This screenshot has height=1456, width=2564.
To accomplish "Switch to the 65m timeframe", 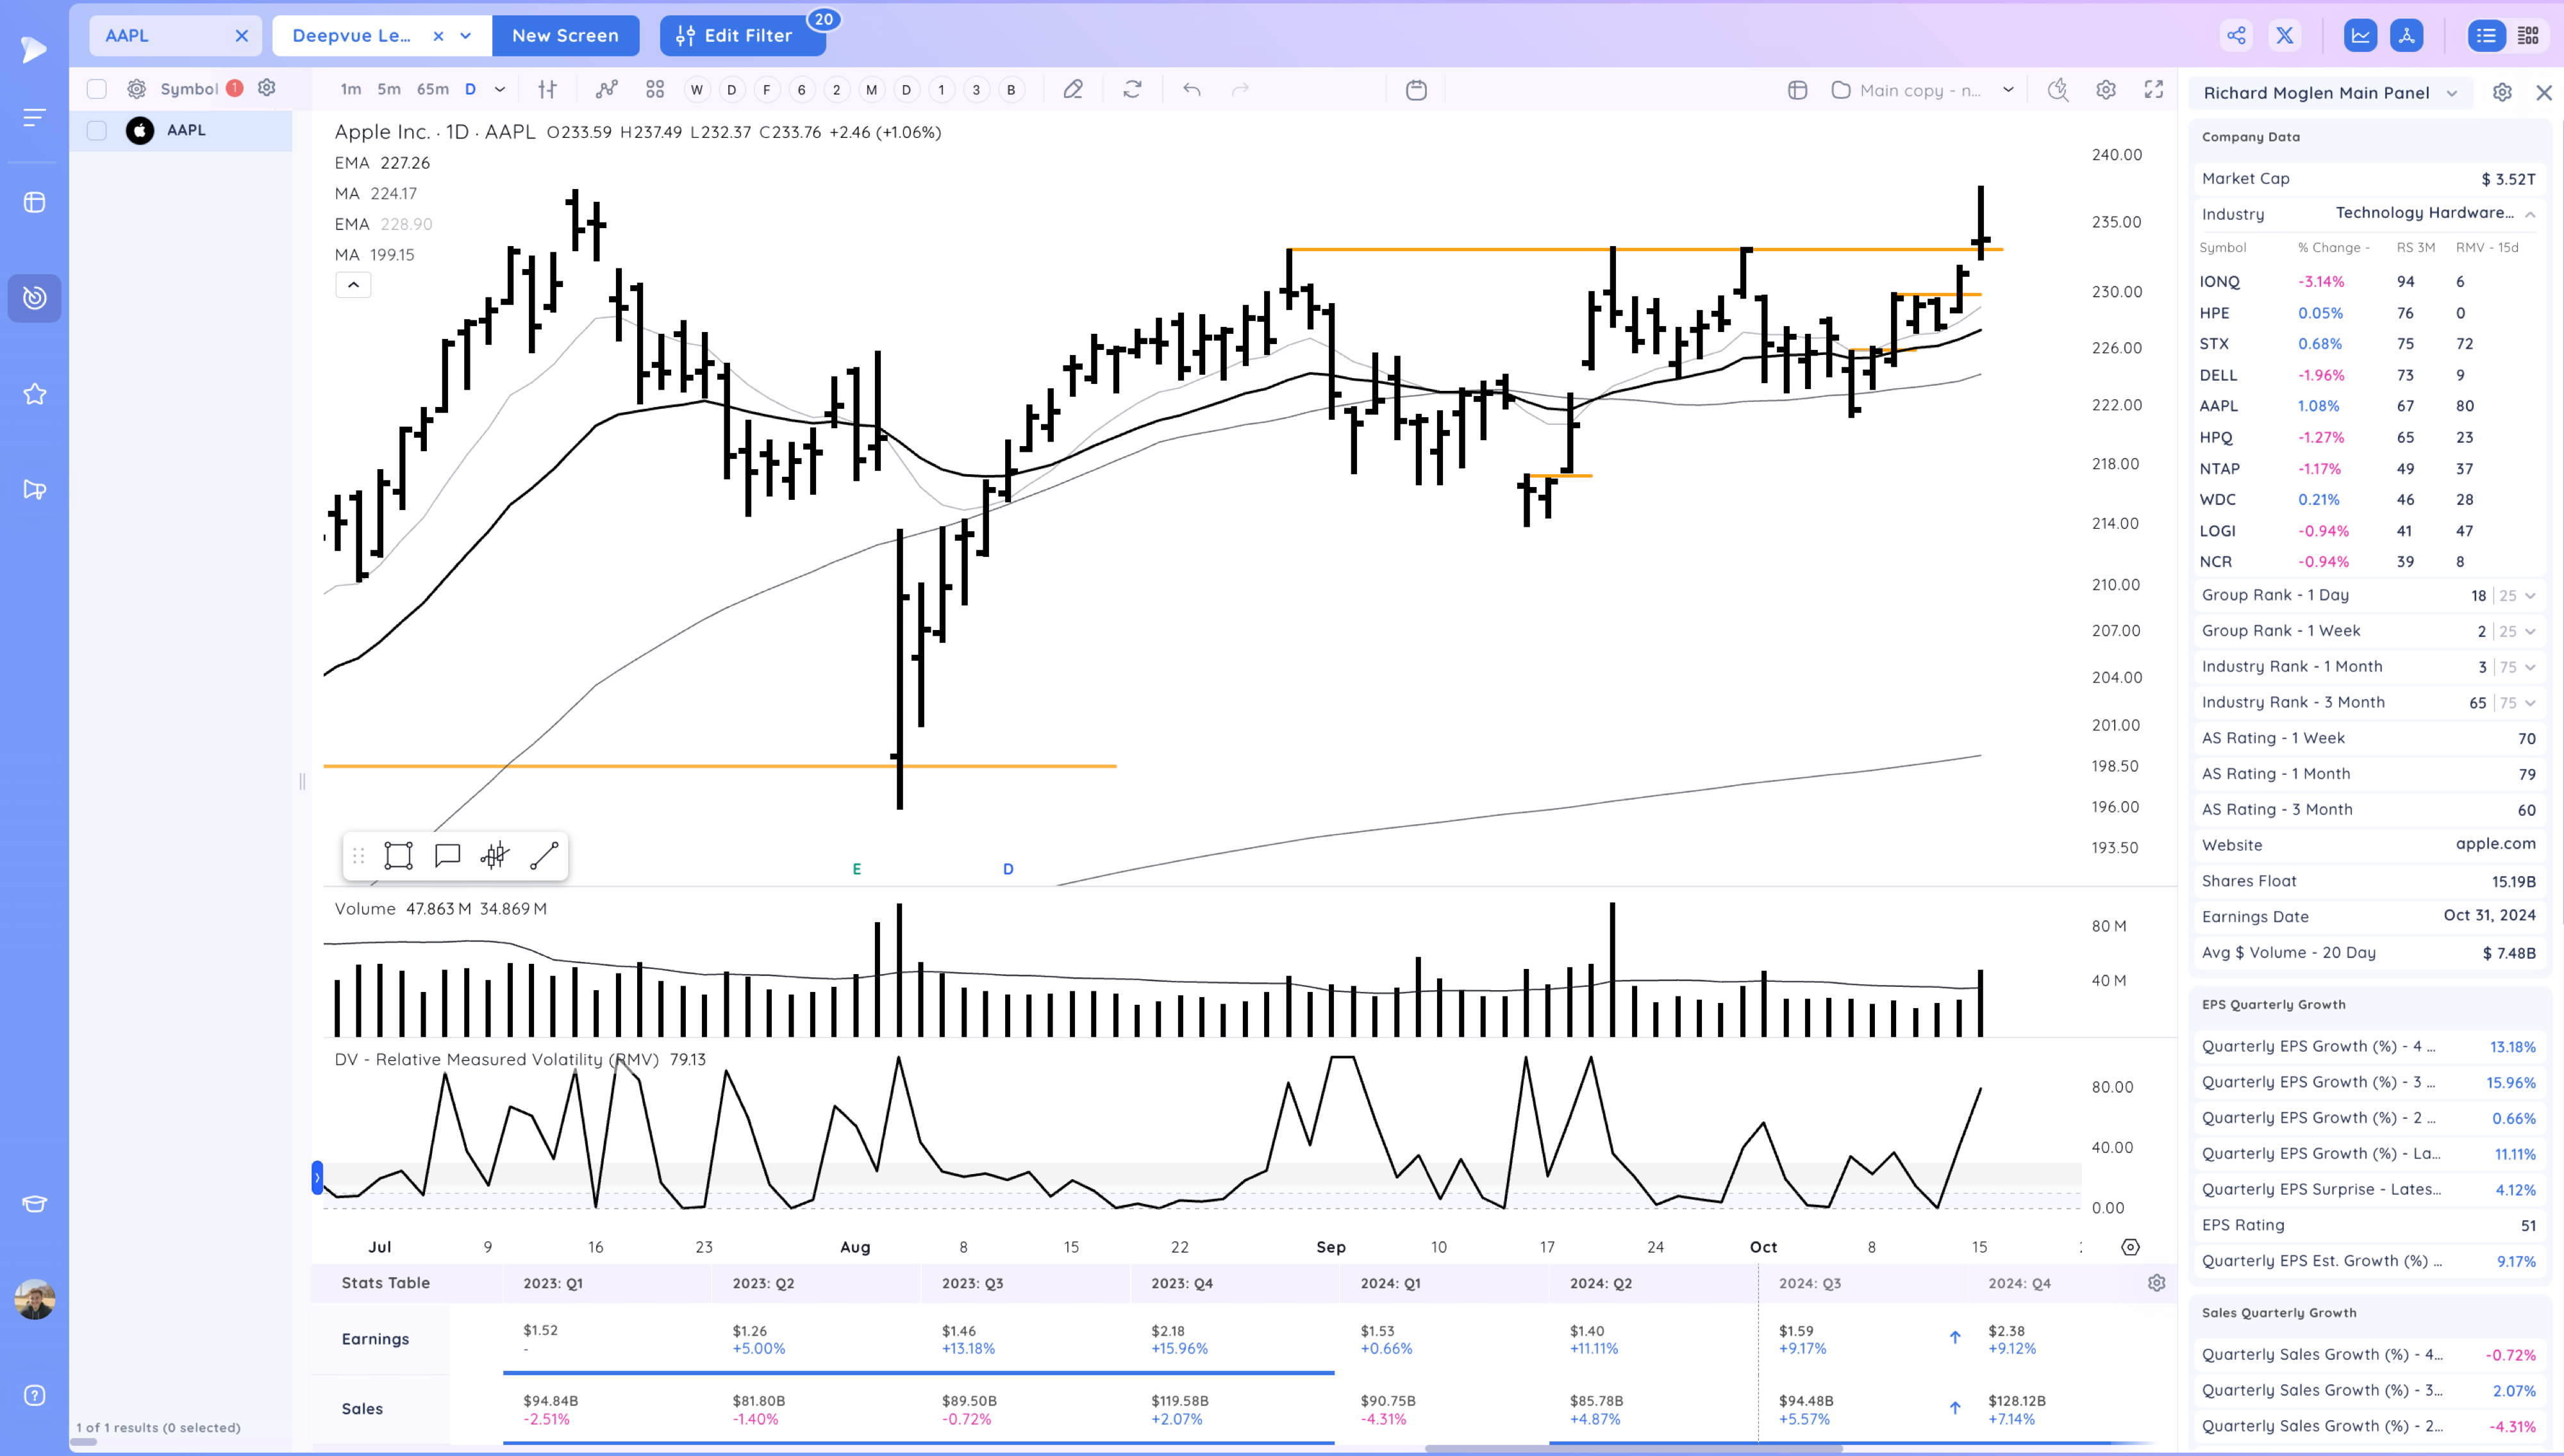I will click(x=432, y=90).
